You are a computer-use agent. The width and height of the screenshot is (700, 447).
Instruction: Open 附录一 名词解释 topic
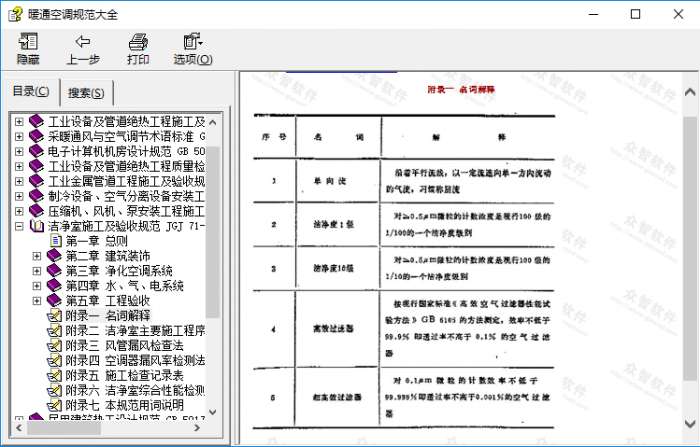(108, 316)
